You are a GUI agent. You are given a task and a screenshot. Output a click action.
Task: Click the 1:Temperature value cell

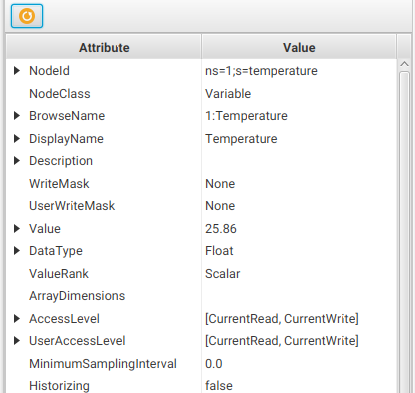[246, 116]
